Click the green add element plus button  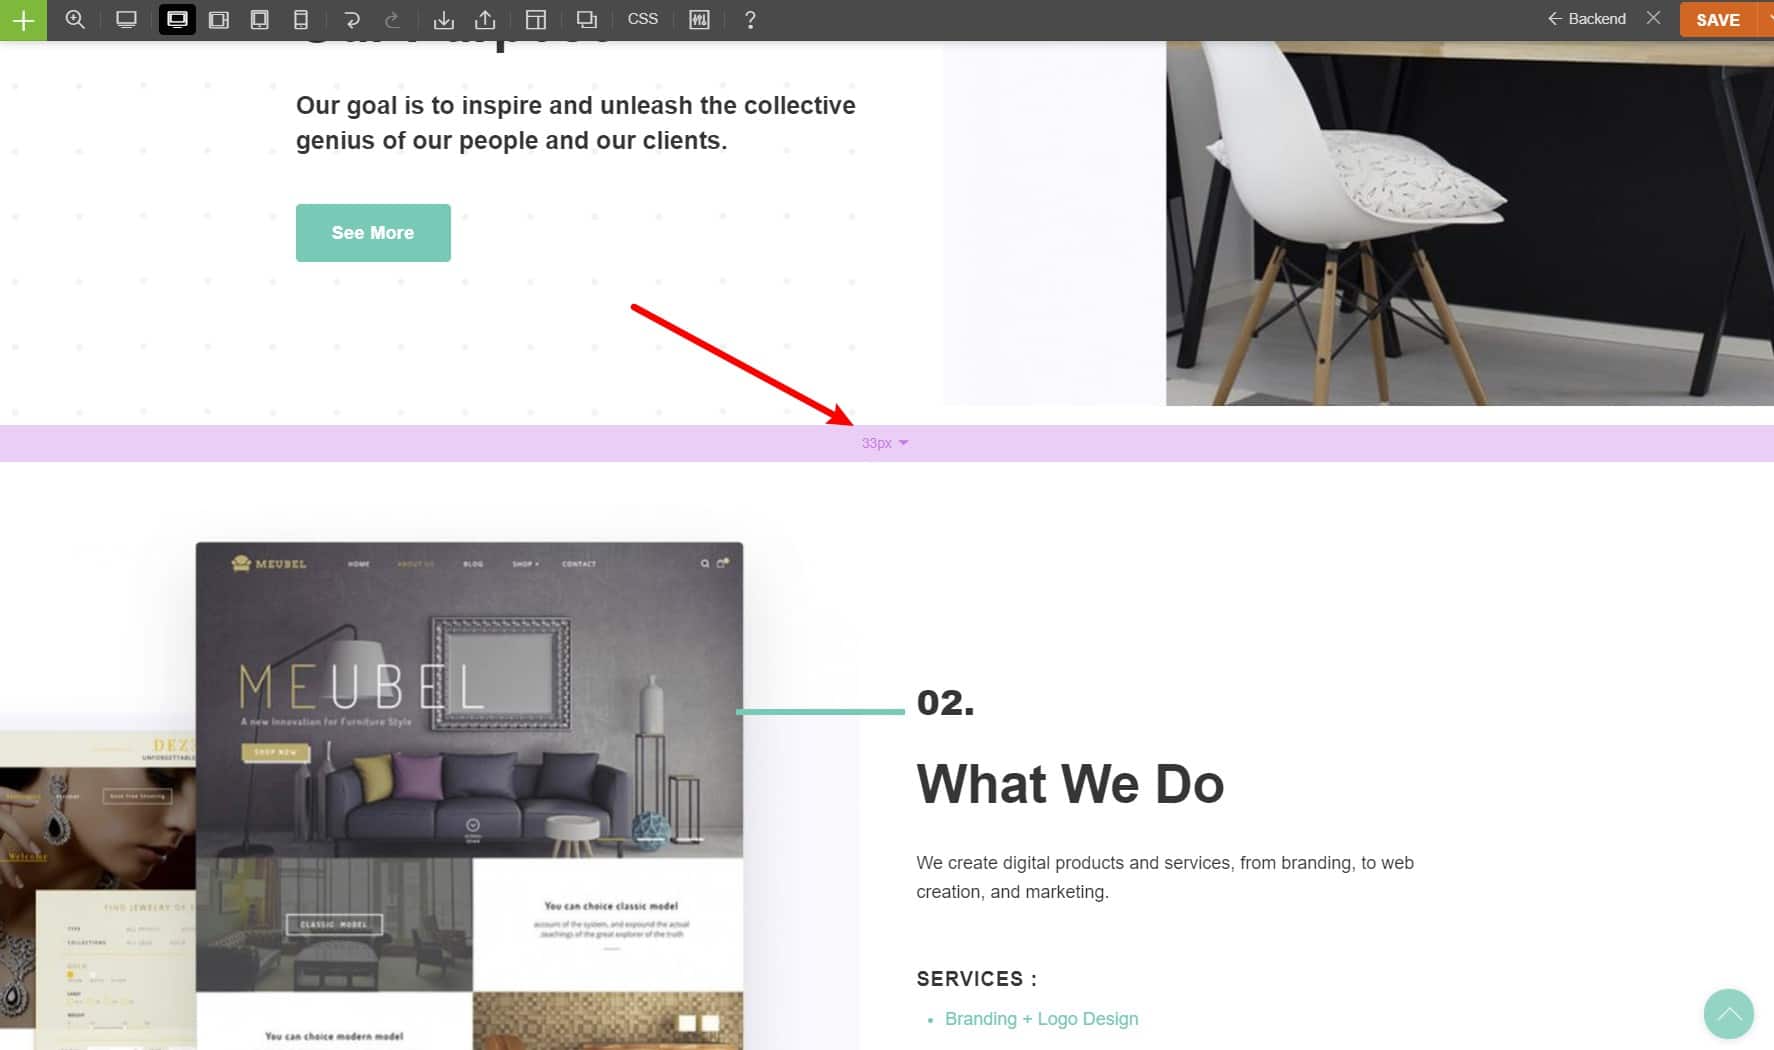click(23, 20)
